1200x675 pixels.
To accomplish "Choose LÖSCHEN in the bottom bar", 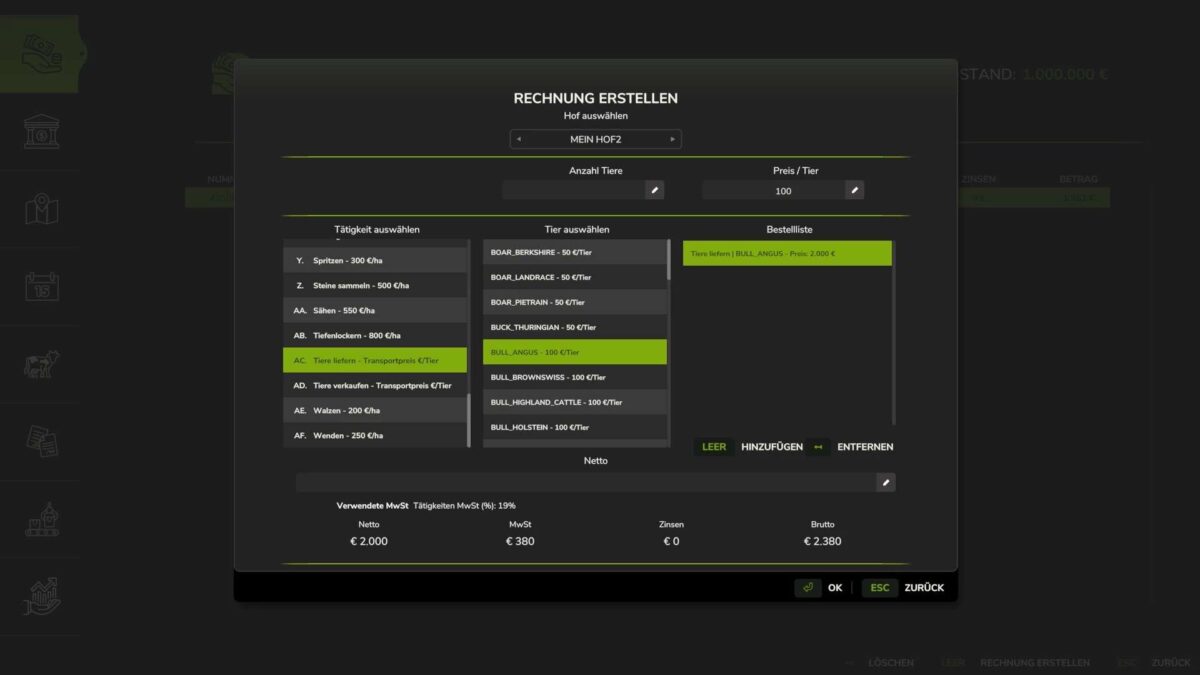I will coord(891,662).
